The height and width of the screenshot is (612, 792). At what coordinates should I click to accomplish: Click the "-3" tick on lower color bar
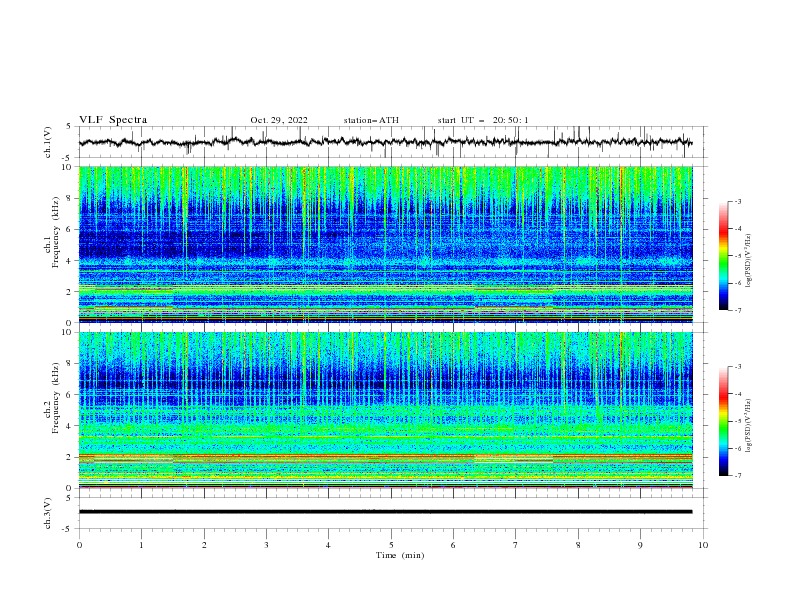click(x=738, y=367)
